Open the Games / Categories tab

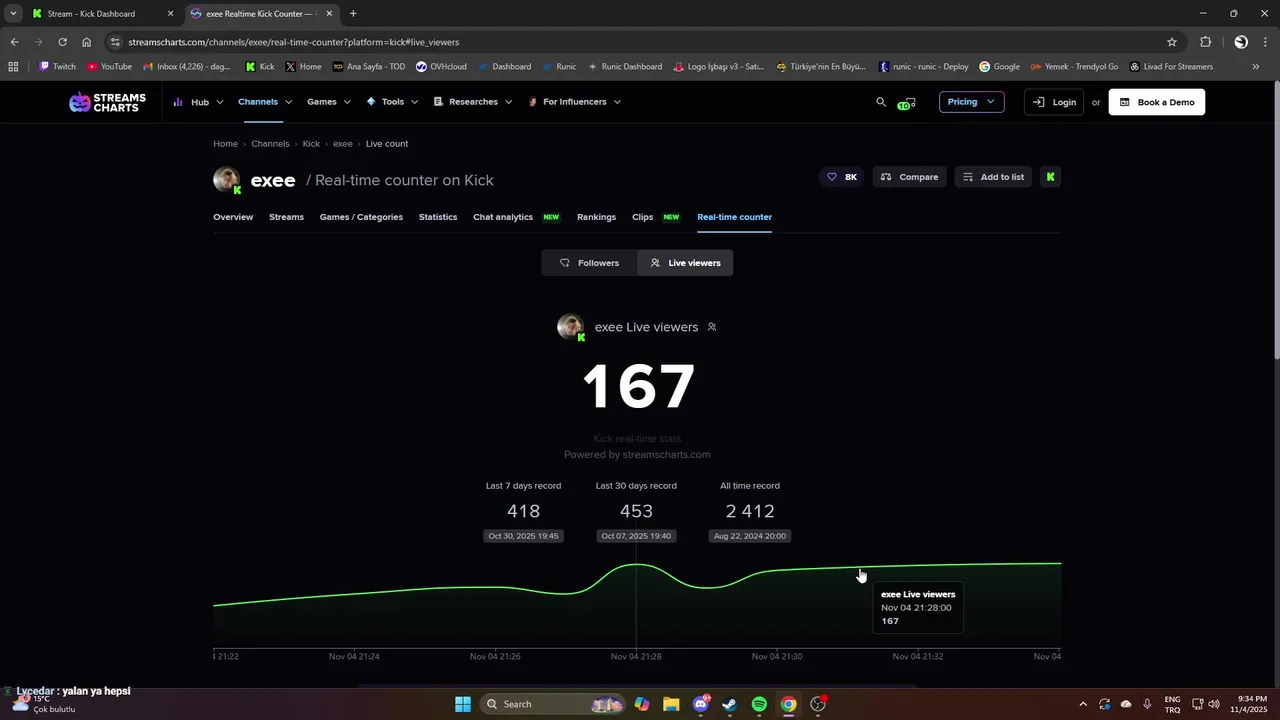click(x=361, y=217)
